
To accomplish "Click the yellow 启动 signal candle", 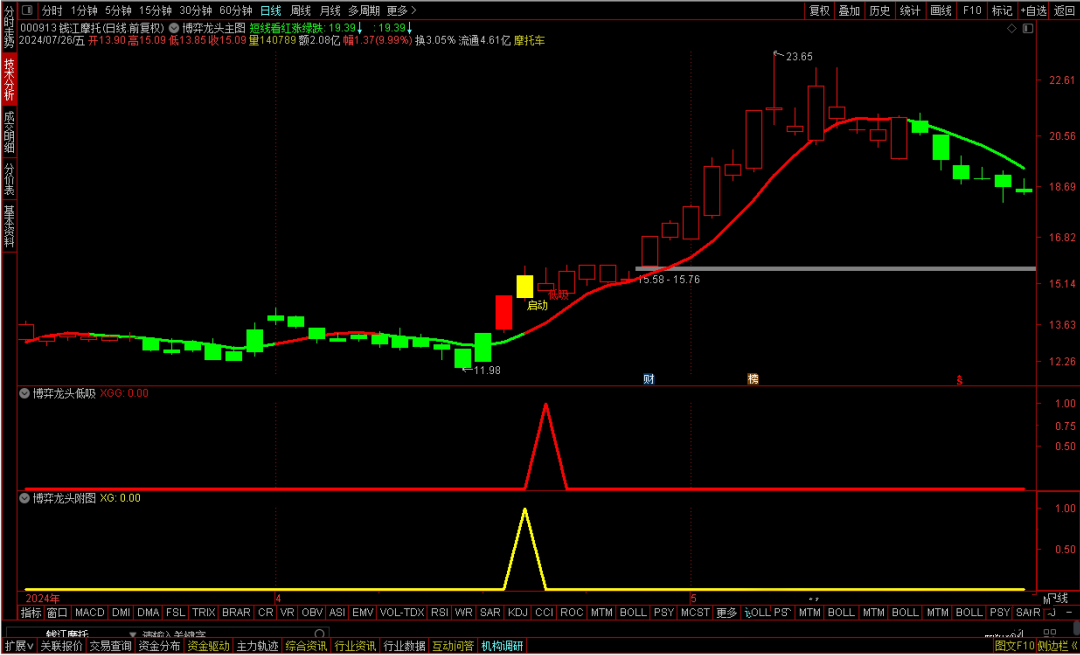I will [525, 286].
